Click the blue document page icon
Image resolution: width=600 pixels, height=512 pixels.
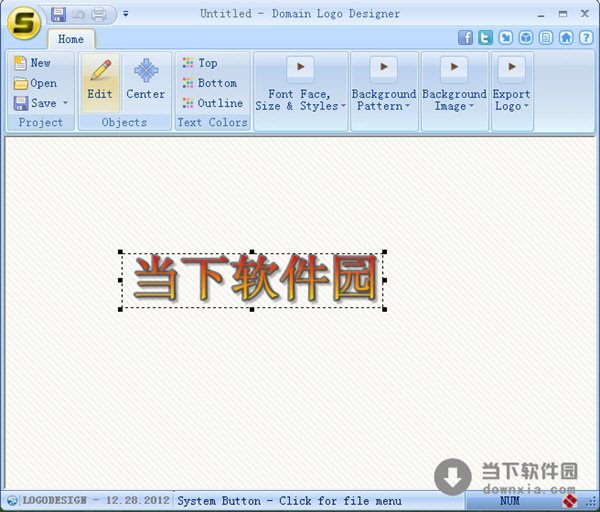tap(546, 38)
